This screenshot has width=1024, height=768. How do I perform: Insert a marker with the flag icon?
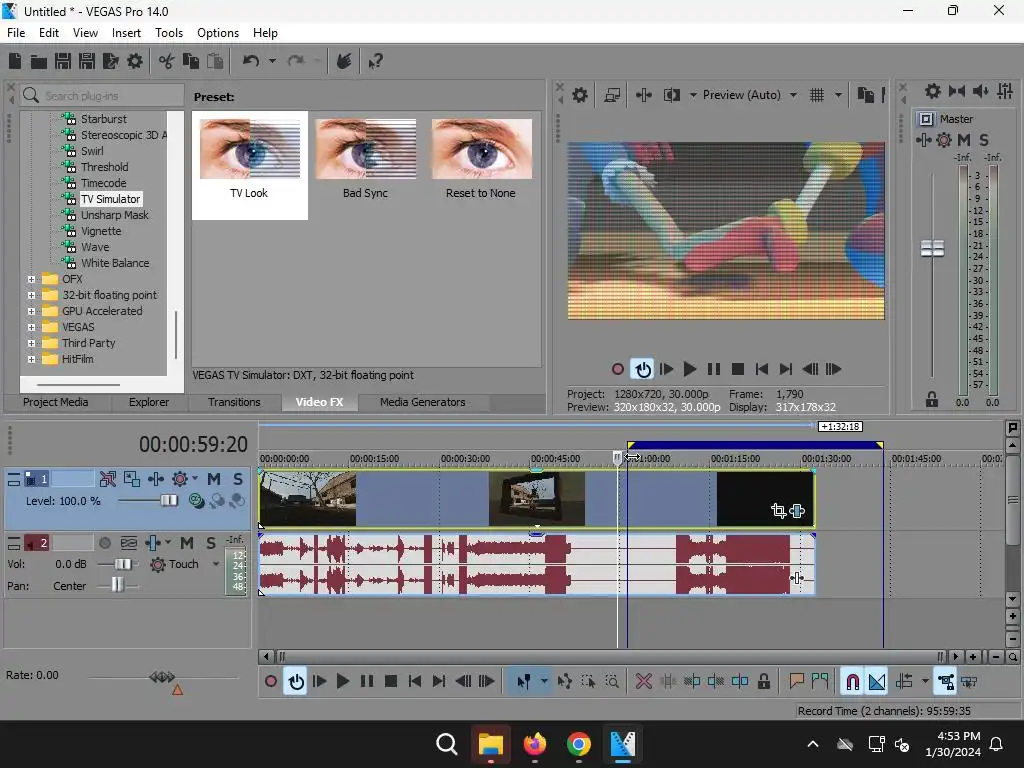(x=796, y=682)
